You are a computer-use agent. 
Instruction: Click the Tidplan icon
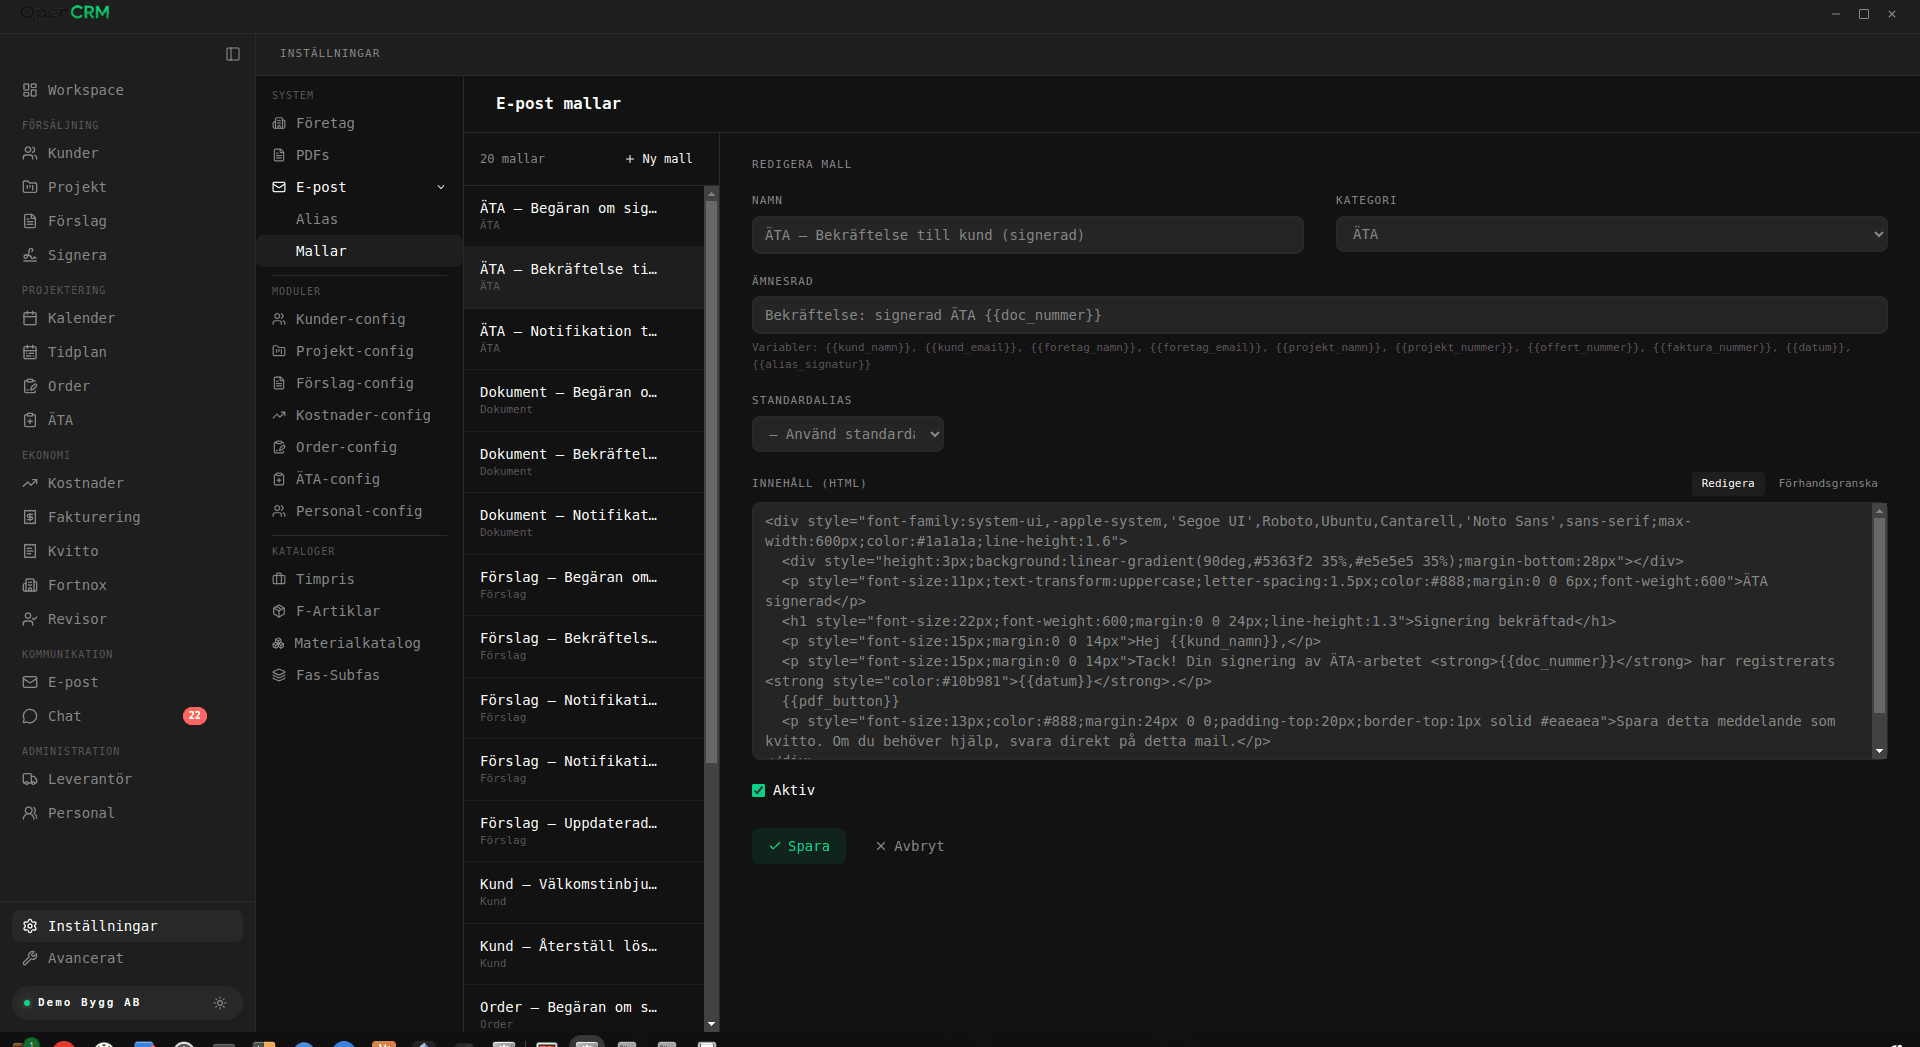click(x=30, y=352)
